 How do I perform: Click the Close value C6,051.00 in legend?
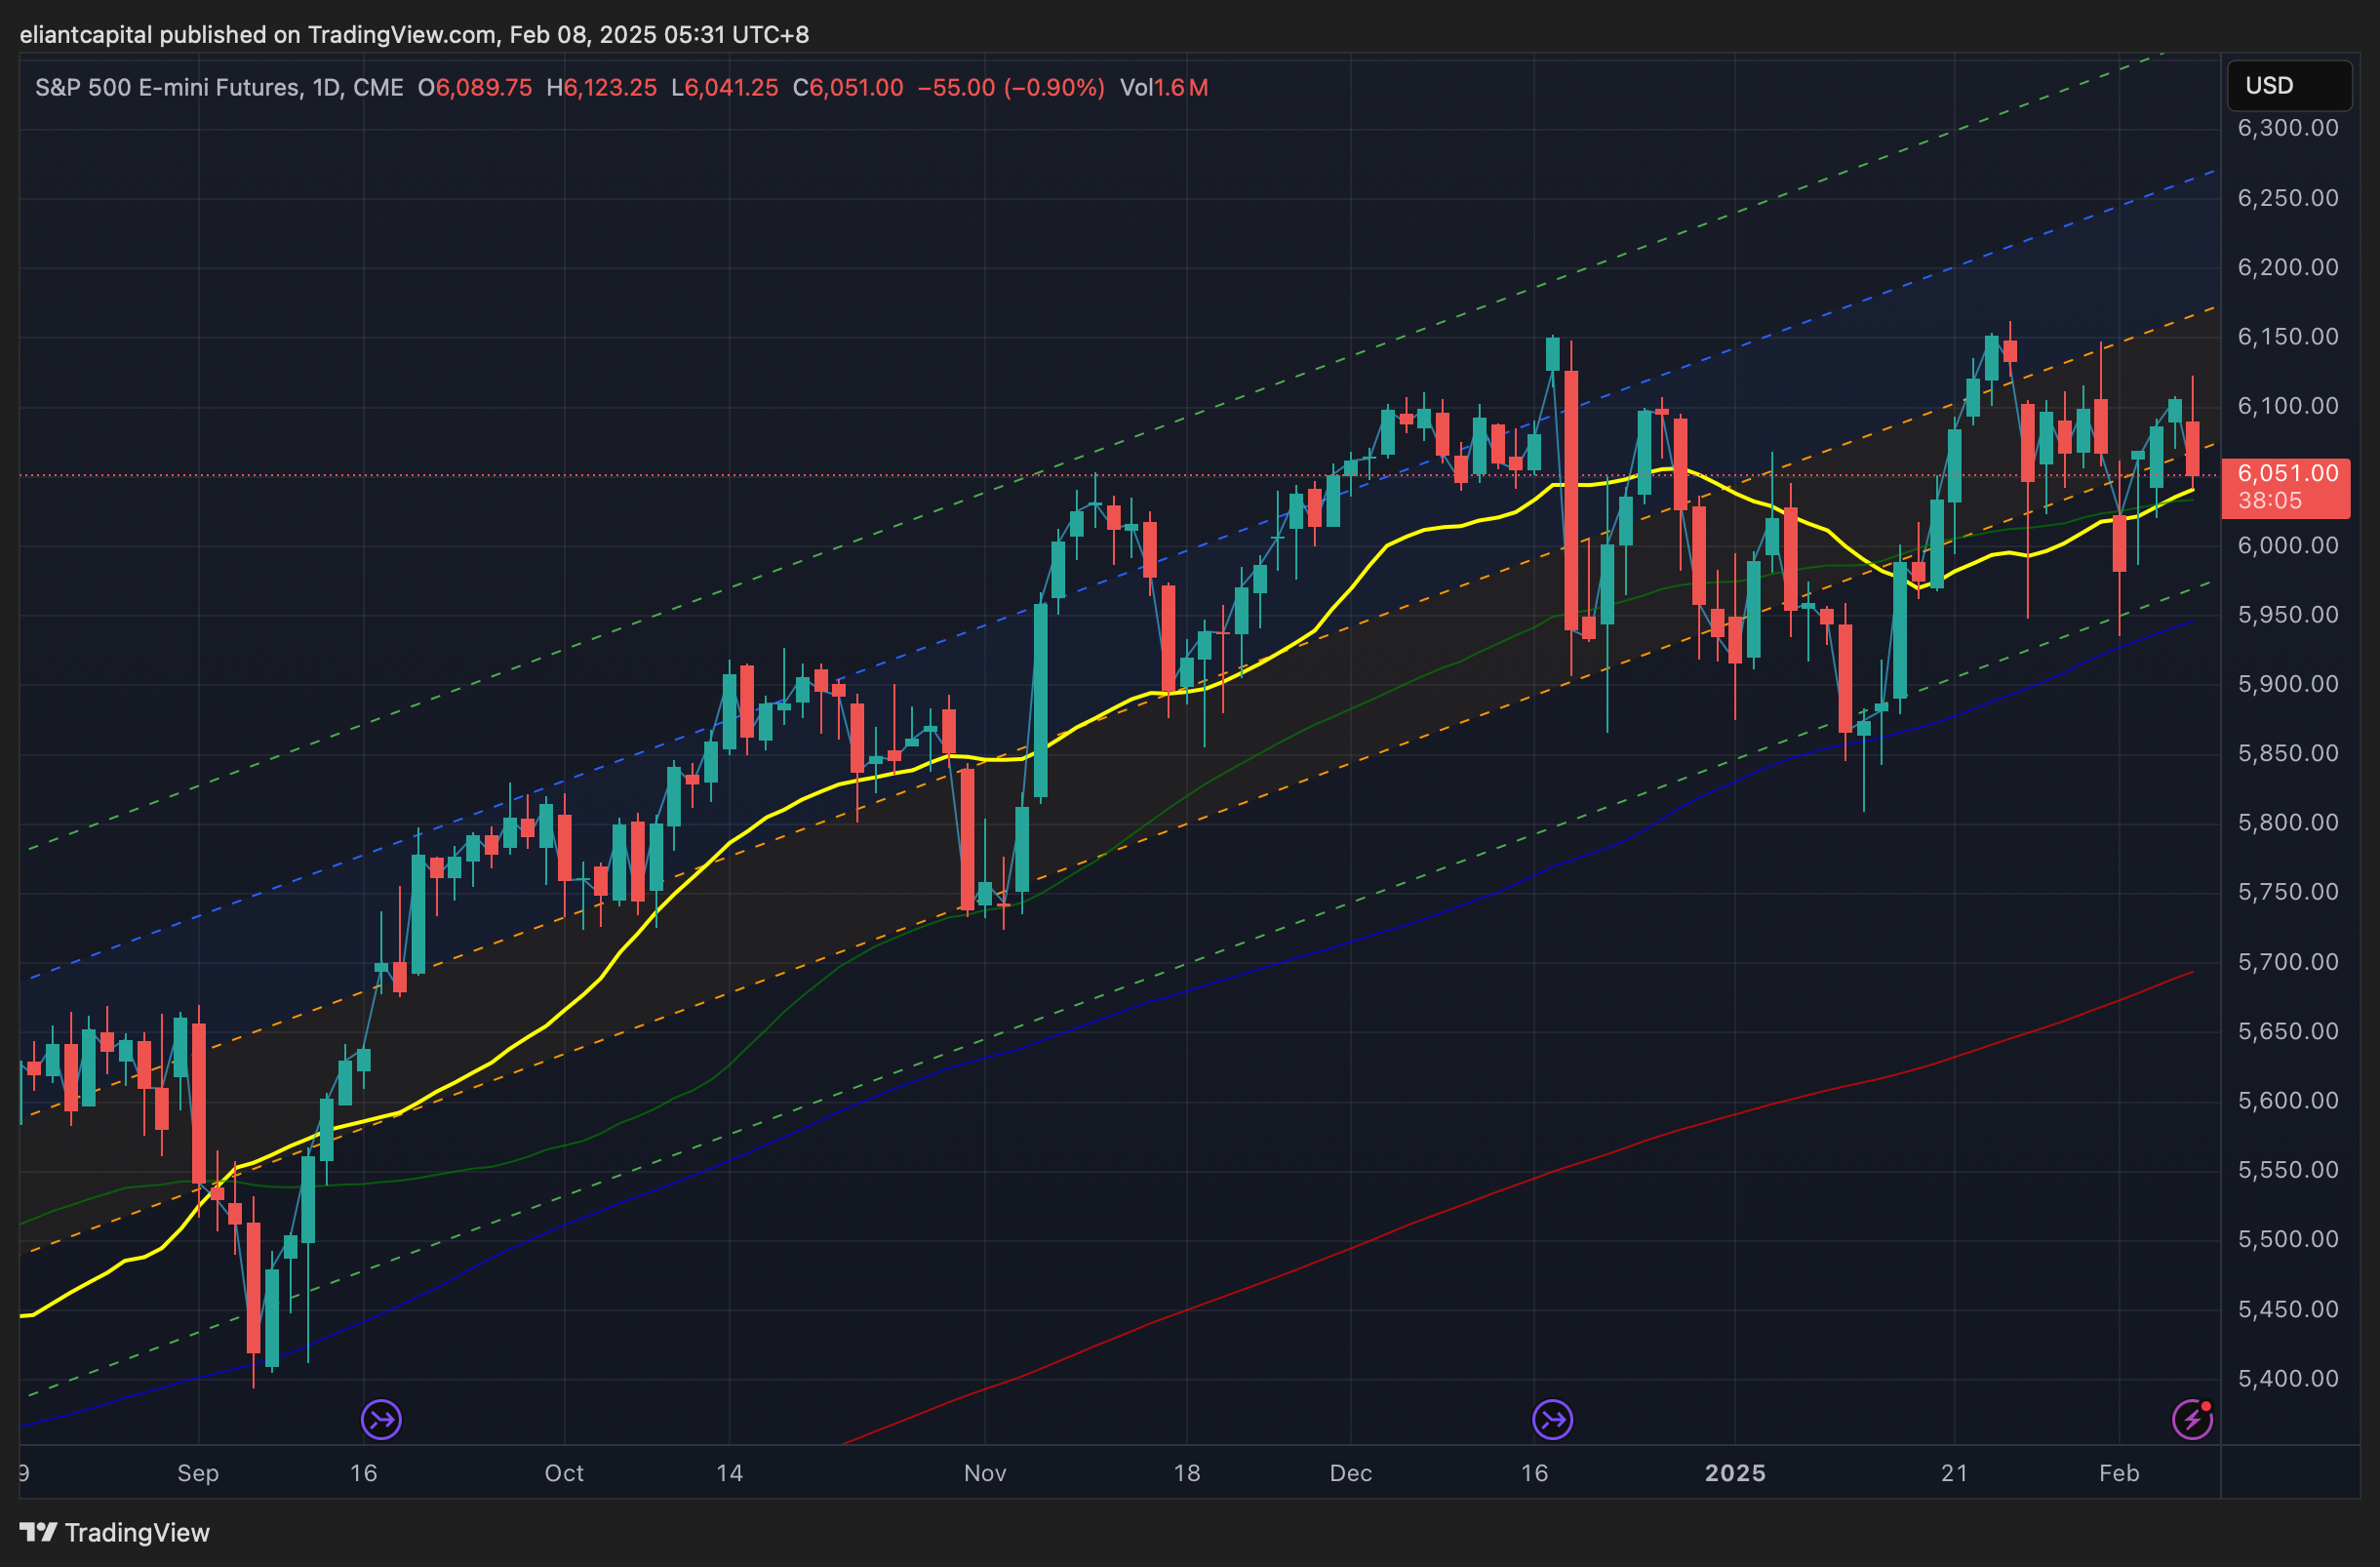point(847,88)
